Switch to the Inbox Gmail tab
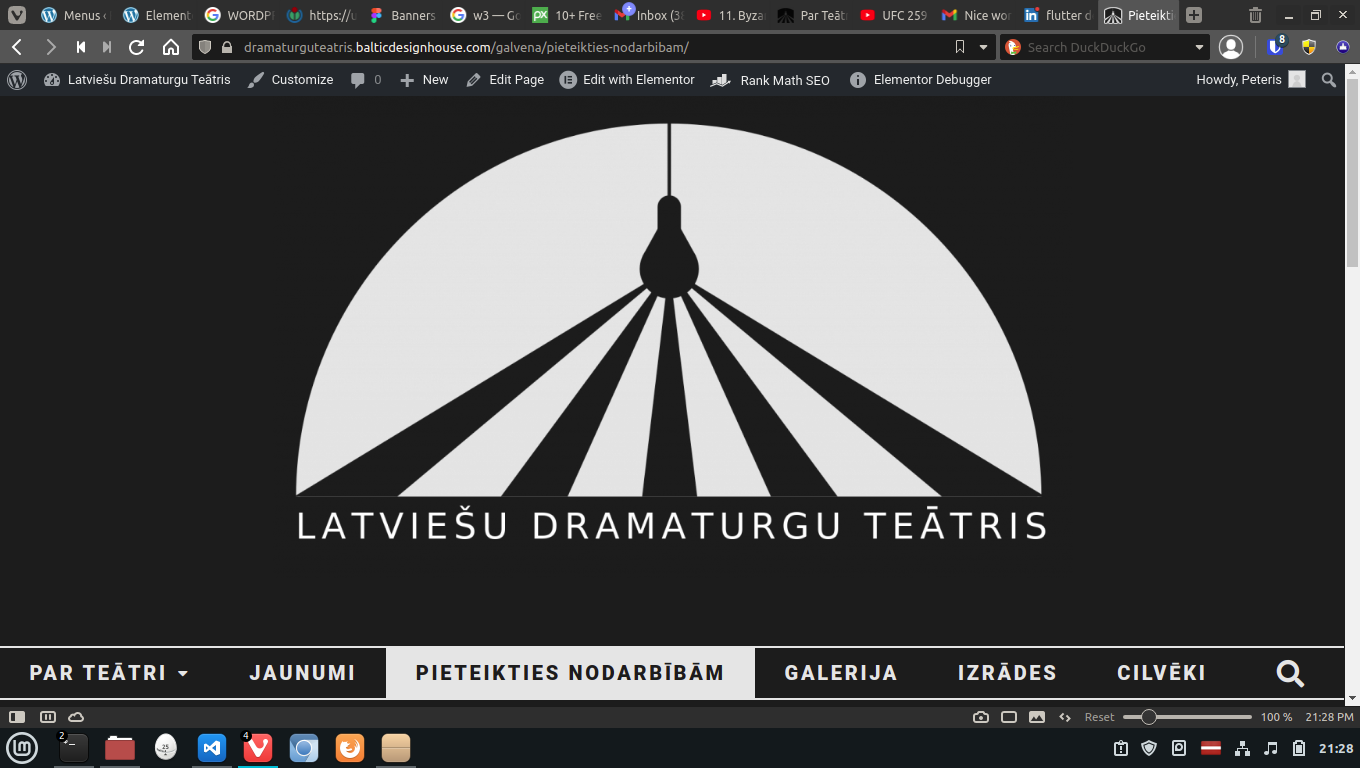Screen dimensions: 1360x768 (648, 15)
